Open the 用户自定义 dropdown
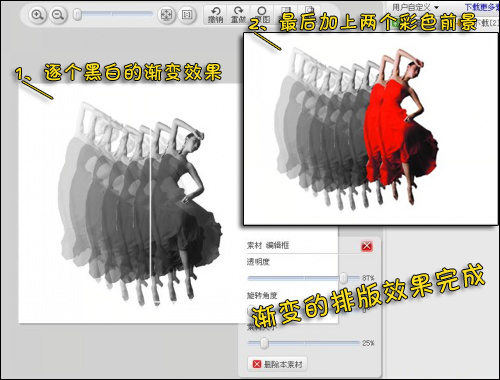This screenshot has width=500, height=380. point(415,7)
